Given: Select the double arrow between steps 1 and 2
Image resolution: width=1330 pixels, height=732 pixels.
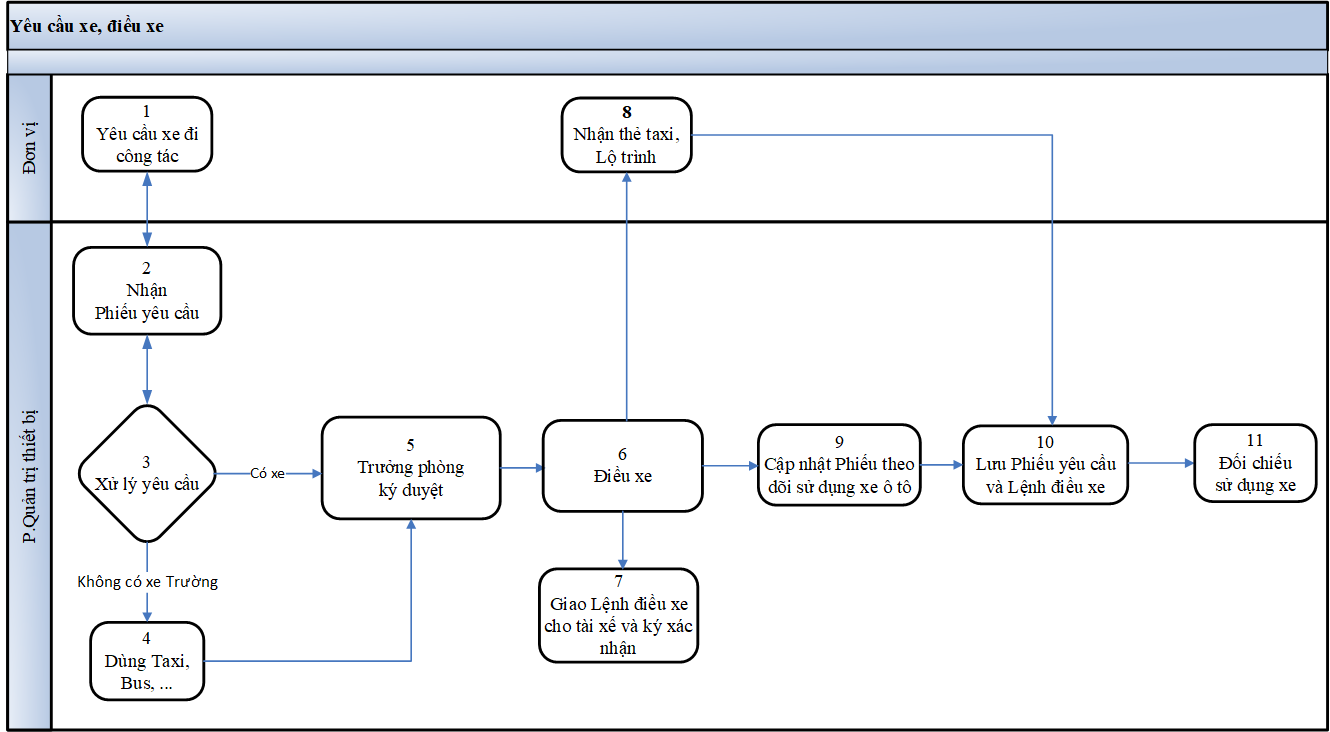Looking at the screenshot, I should [x=147, y=209].
